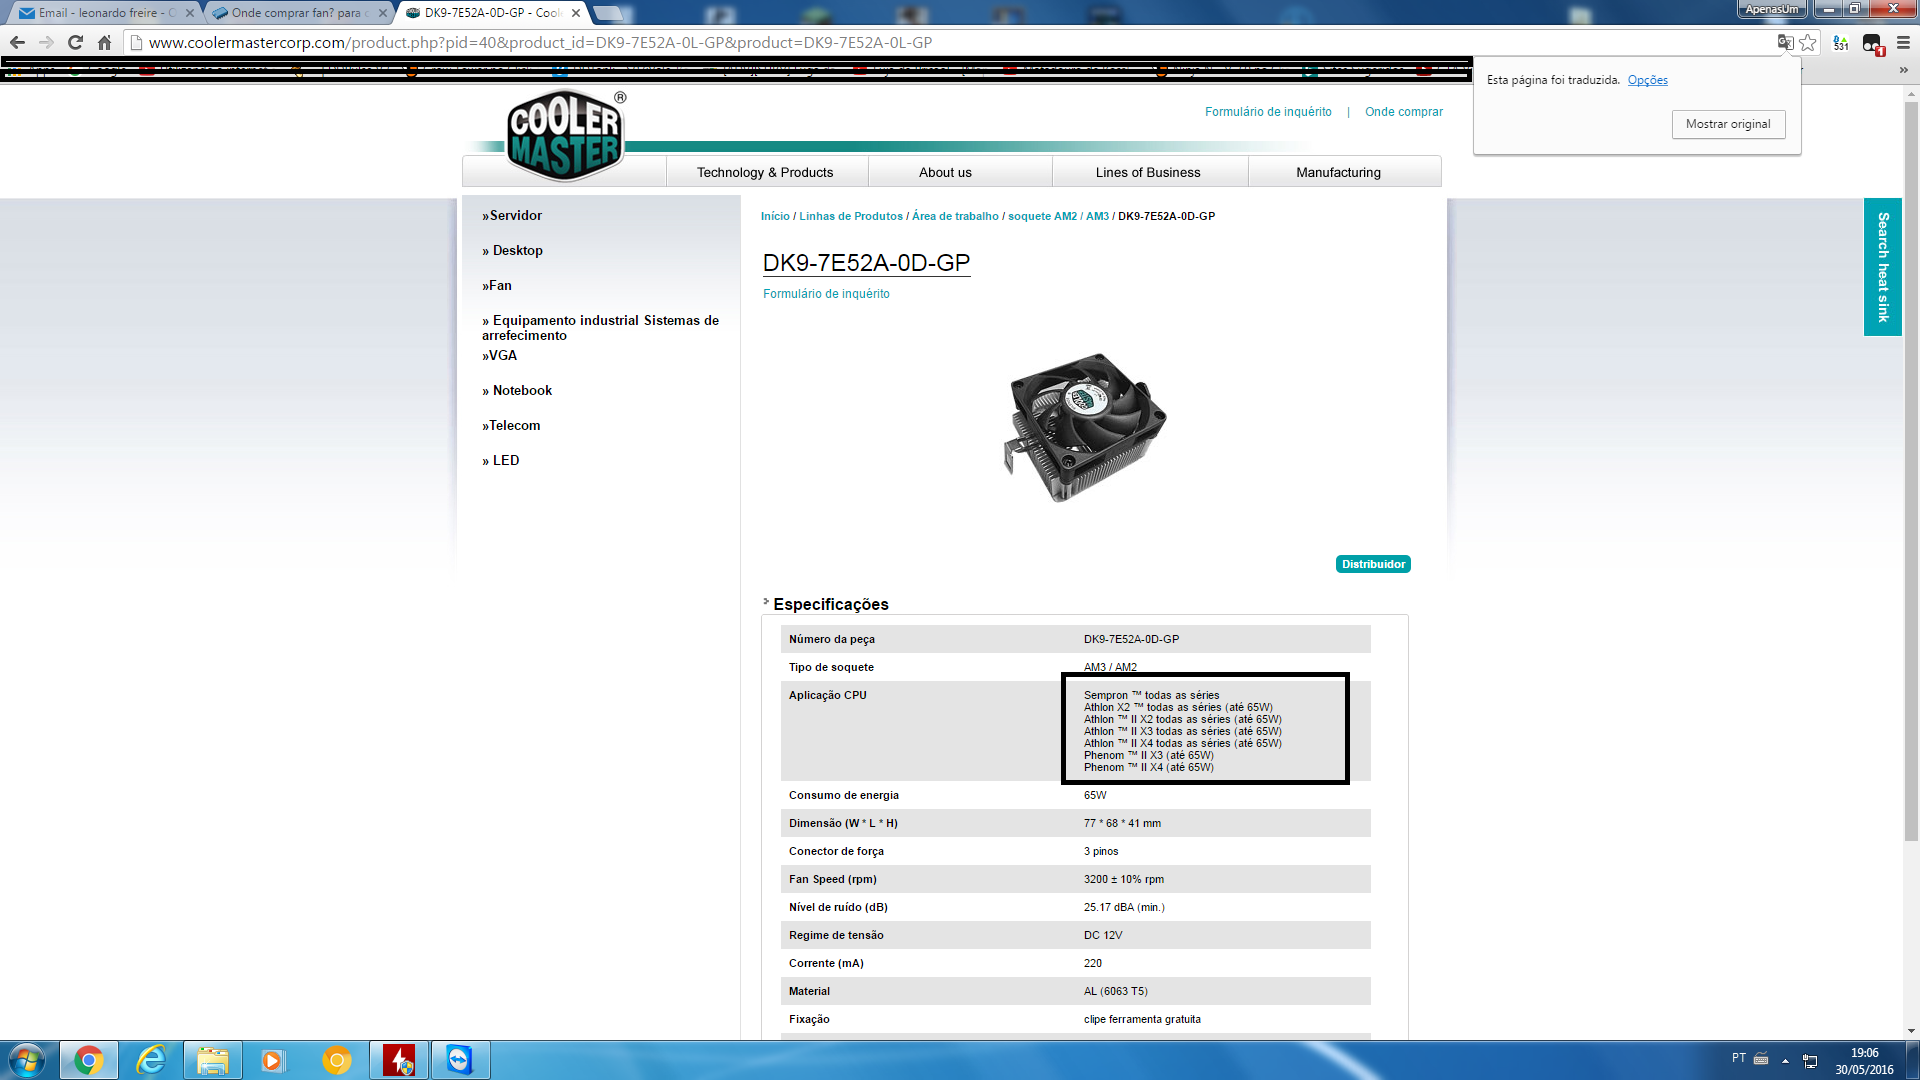
Task: Open the orange circle browser taskbar icon
Action: [337, 1060]
